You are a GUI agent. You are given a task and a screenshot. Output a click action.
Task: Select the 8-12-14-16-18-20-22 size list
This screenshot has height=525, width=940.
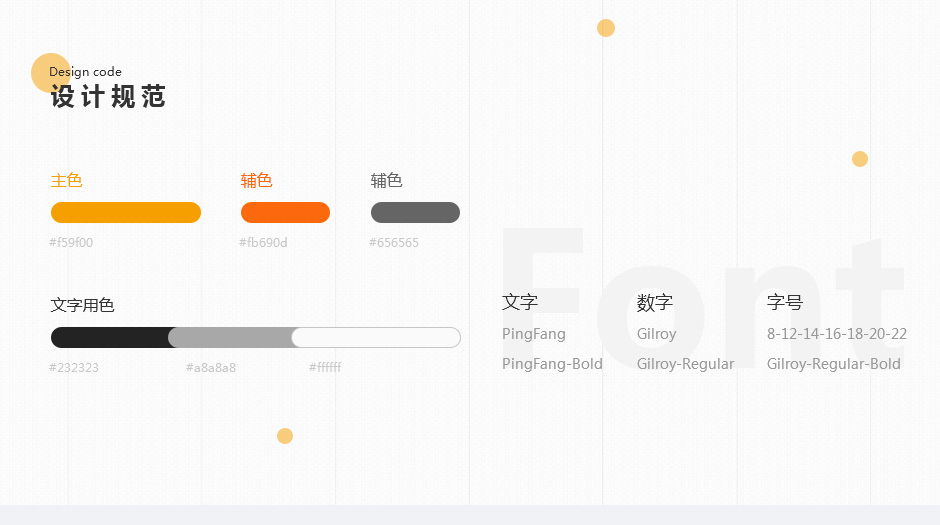[x=837, y=334]
